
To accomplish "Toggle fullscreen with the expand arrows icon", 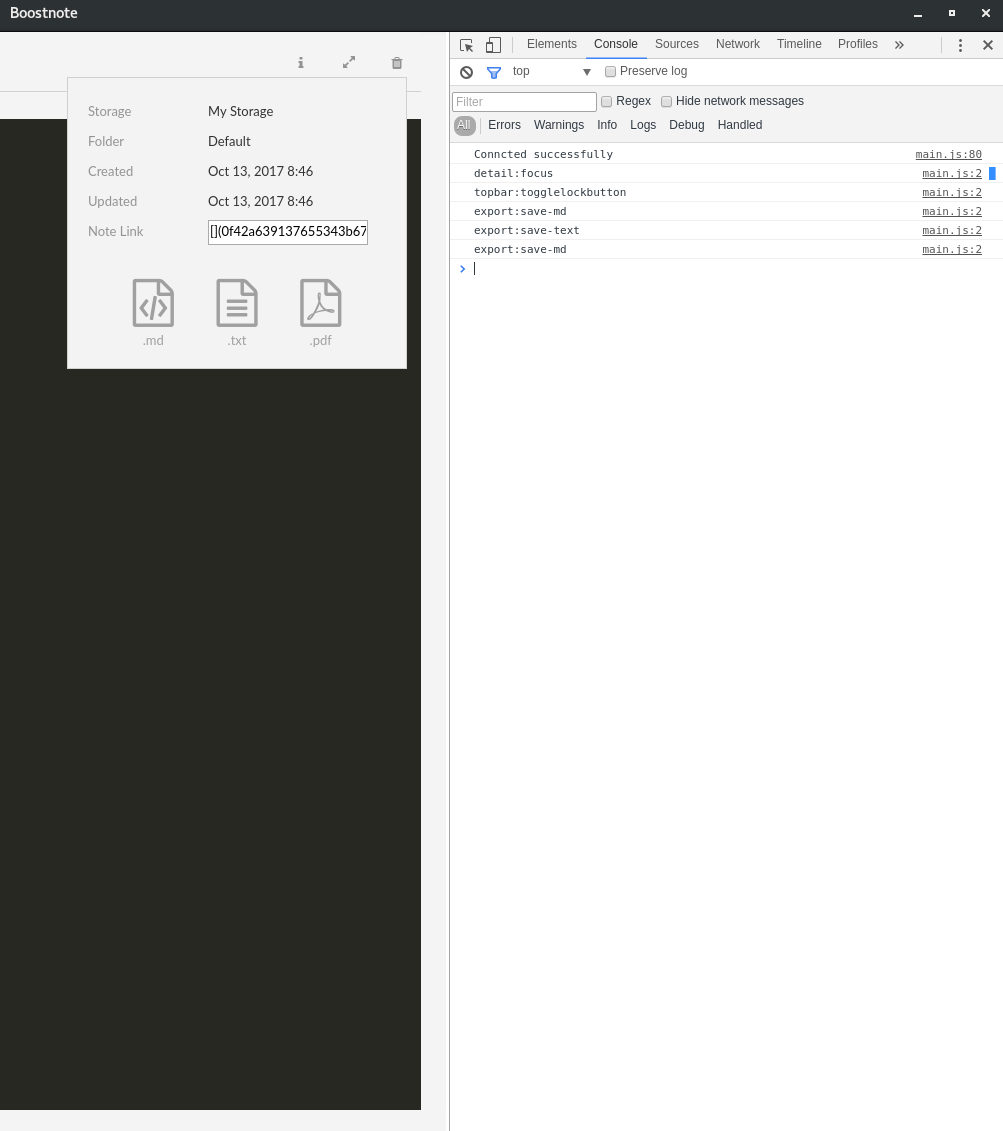I will [x=349, y=63].
